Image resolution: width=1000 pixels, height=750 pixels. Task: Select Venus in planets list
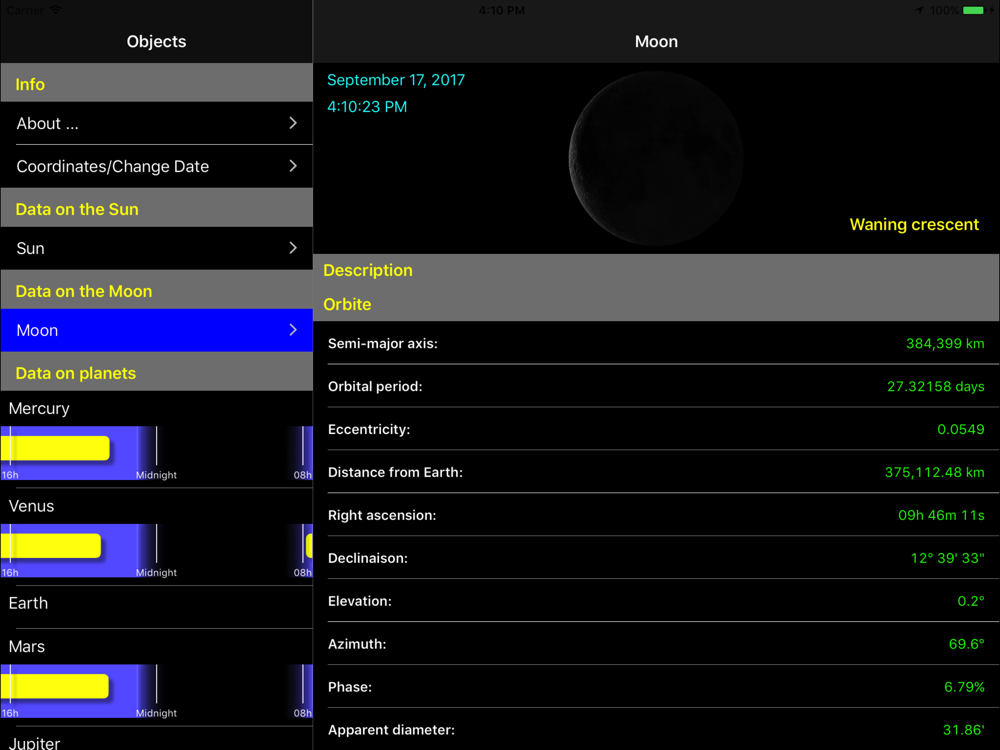[31, 506]
